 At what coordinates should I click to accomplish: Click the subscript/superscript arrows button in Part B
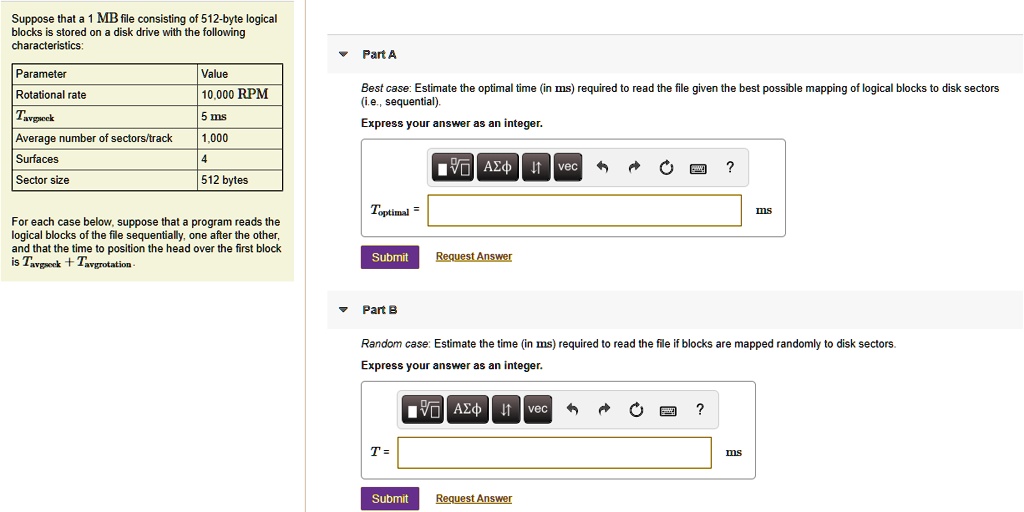pos(506,409)
